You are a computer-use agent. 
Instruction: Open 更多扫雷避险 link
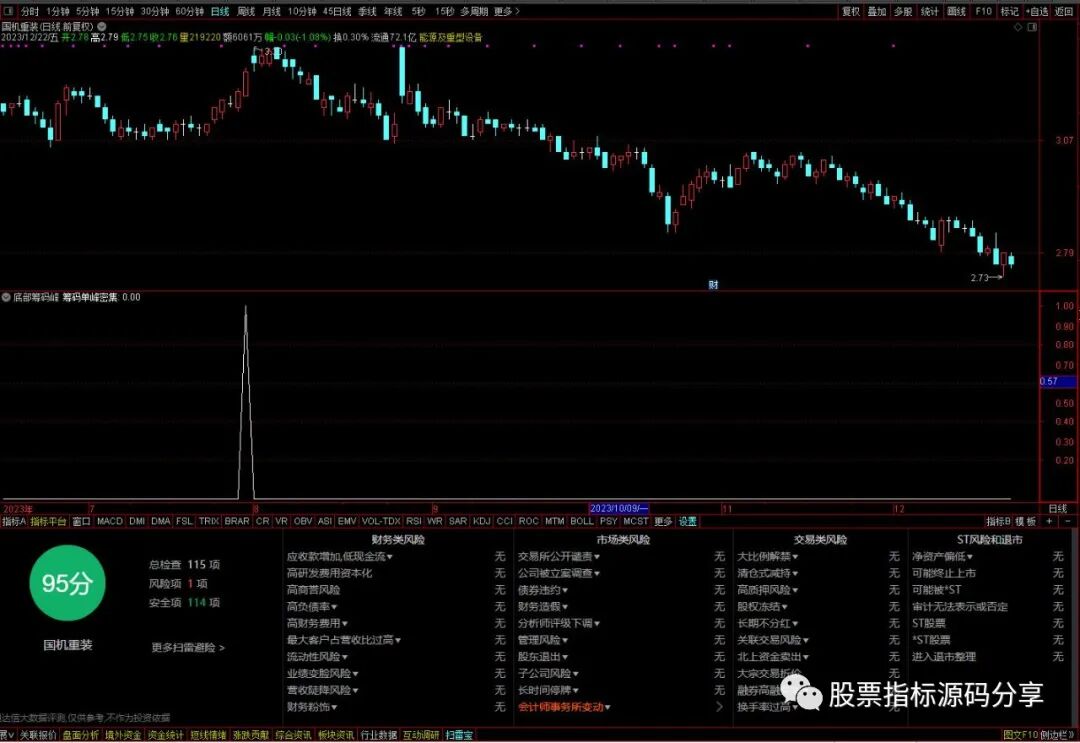click(188, 647)
